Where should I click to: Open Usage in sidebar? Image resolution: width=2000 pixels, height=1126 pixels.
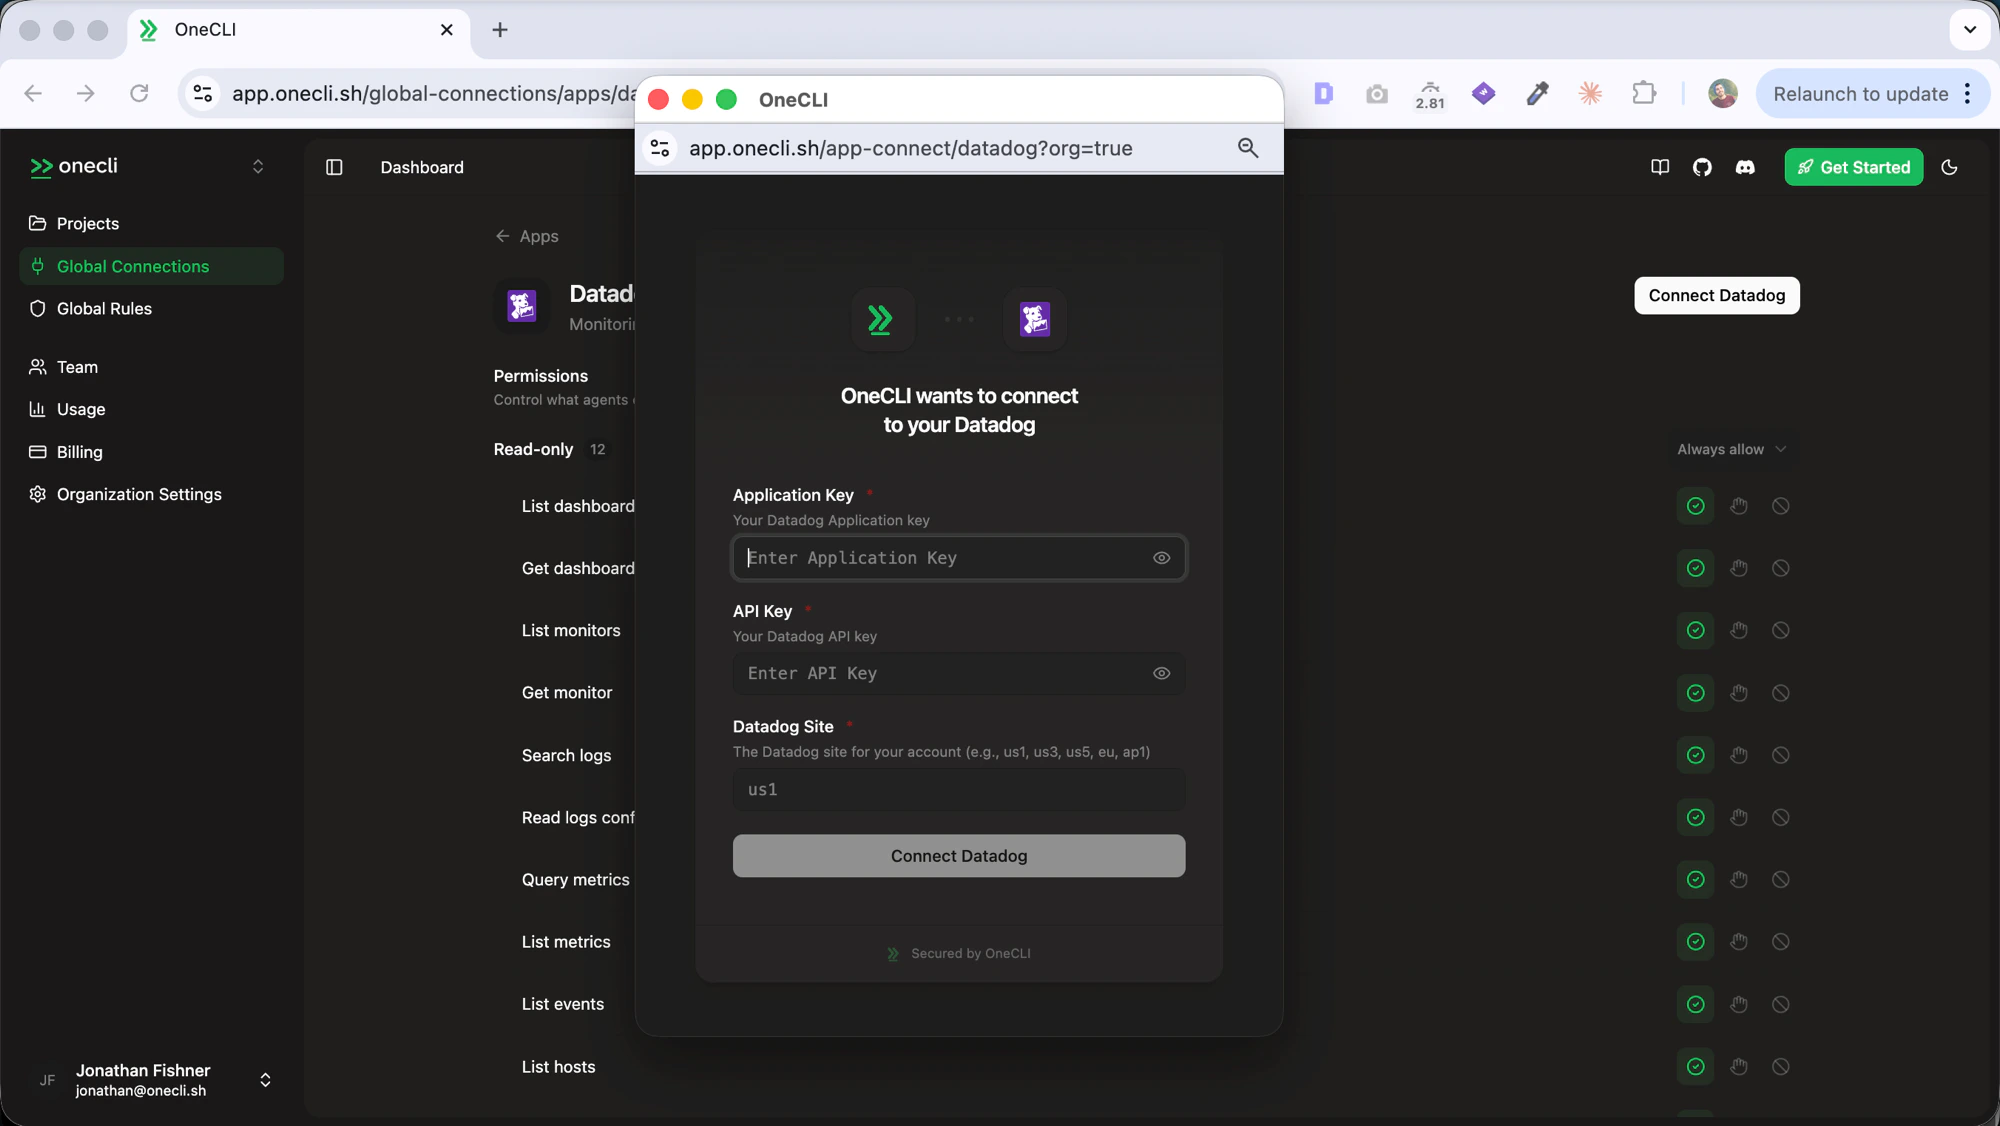pyautogui.click(x=150, y=409)
